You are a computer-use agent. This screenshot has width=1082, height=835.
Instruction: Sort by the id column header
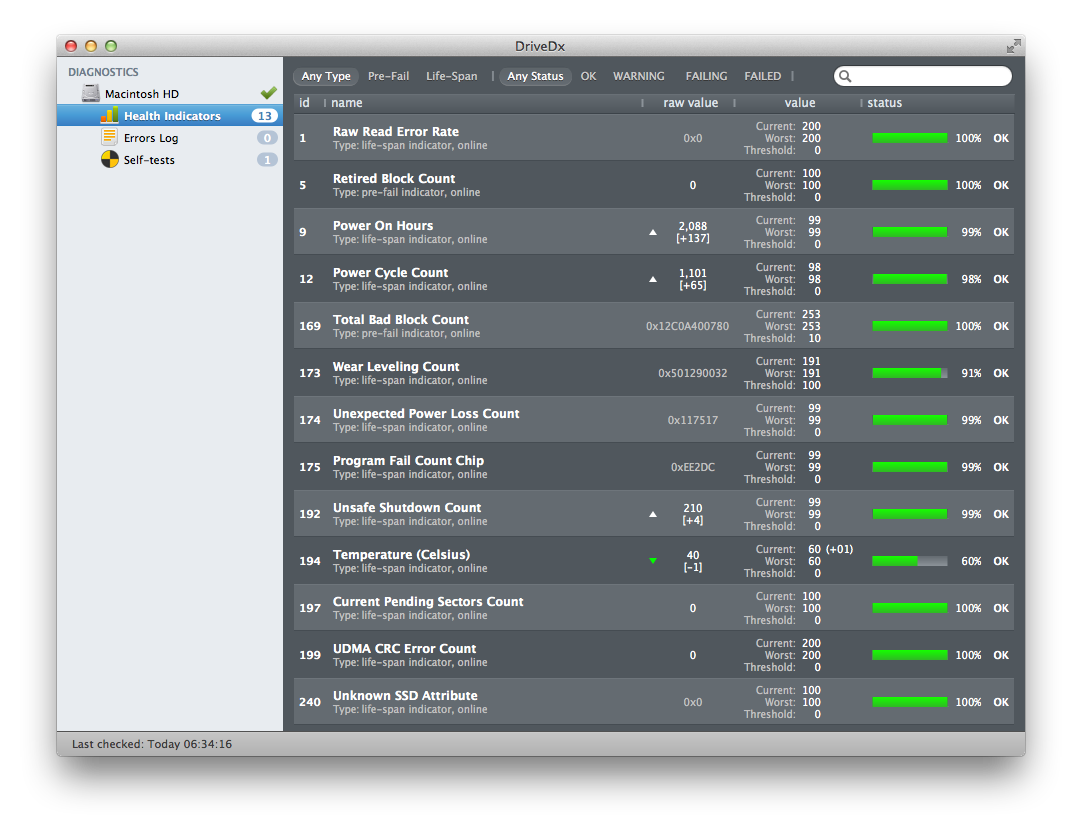[308, 103]
